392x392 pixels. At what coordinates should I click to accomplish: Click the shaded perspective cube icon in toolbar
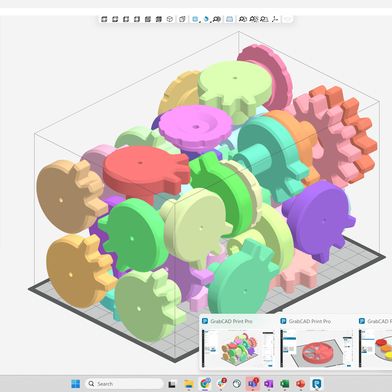click(x=182, y=19)
